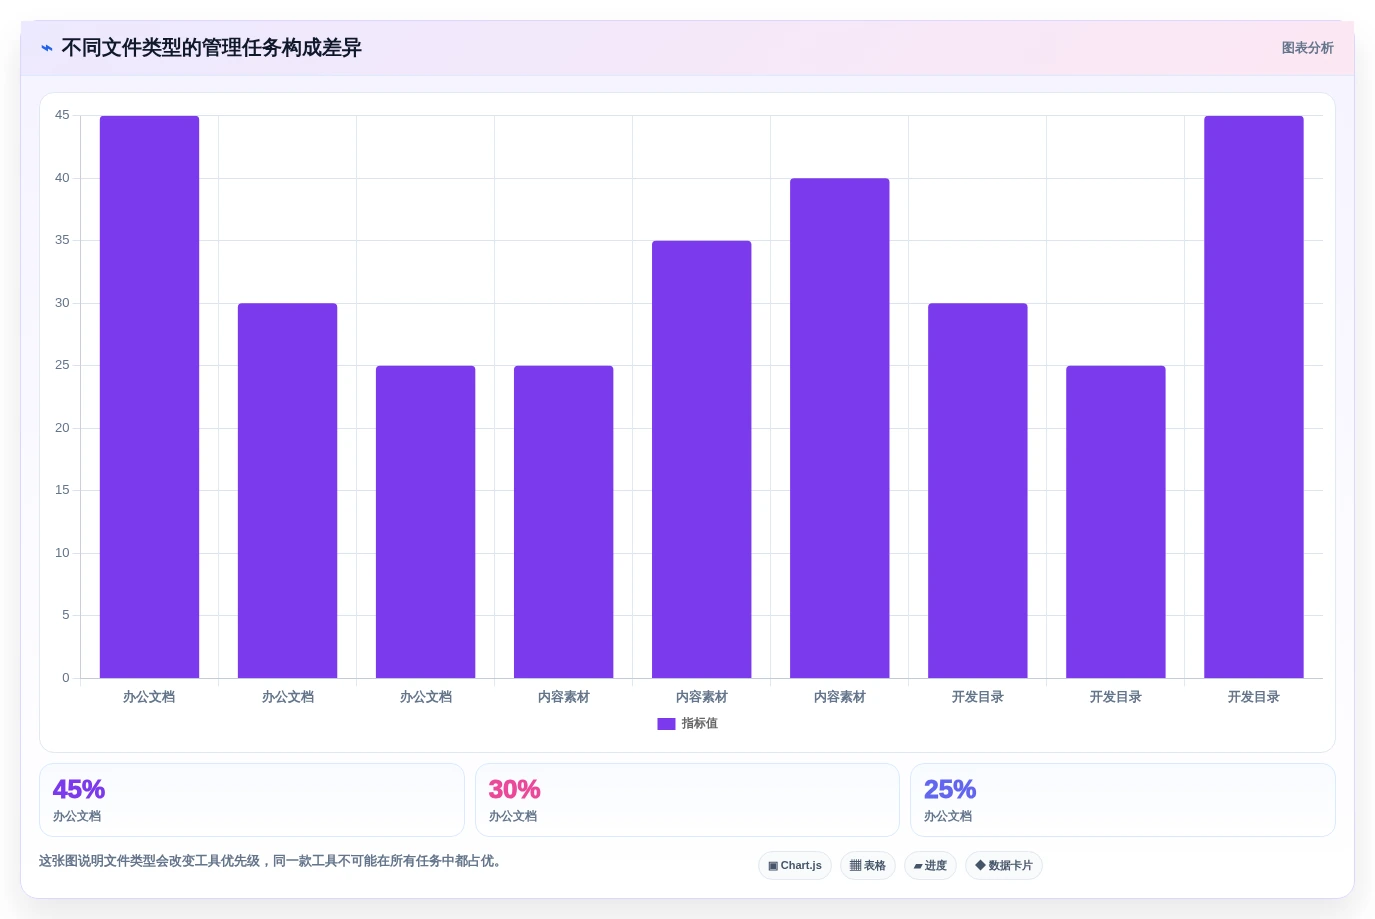1375x919 pixels.
Task: Select the 30% stat card
Action: [687, 800]
